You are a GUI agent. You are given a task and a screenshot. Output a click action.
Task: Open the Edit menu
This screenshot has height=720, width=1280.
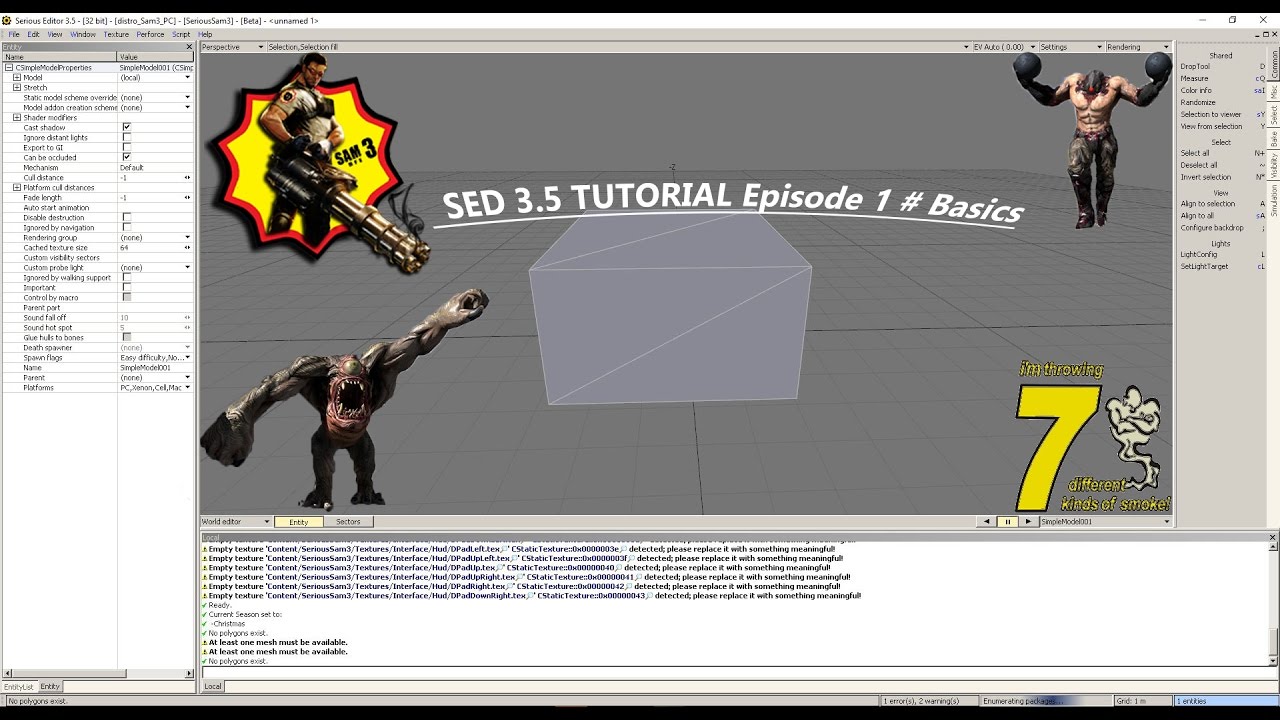(33, 34)
